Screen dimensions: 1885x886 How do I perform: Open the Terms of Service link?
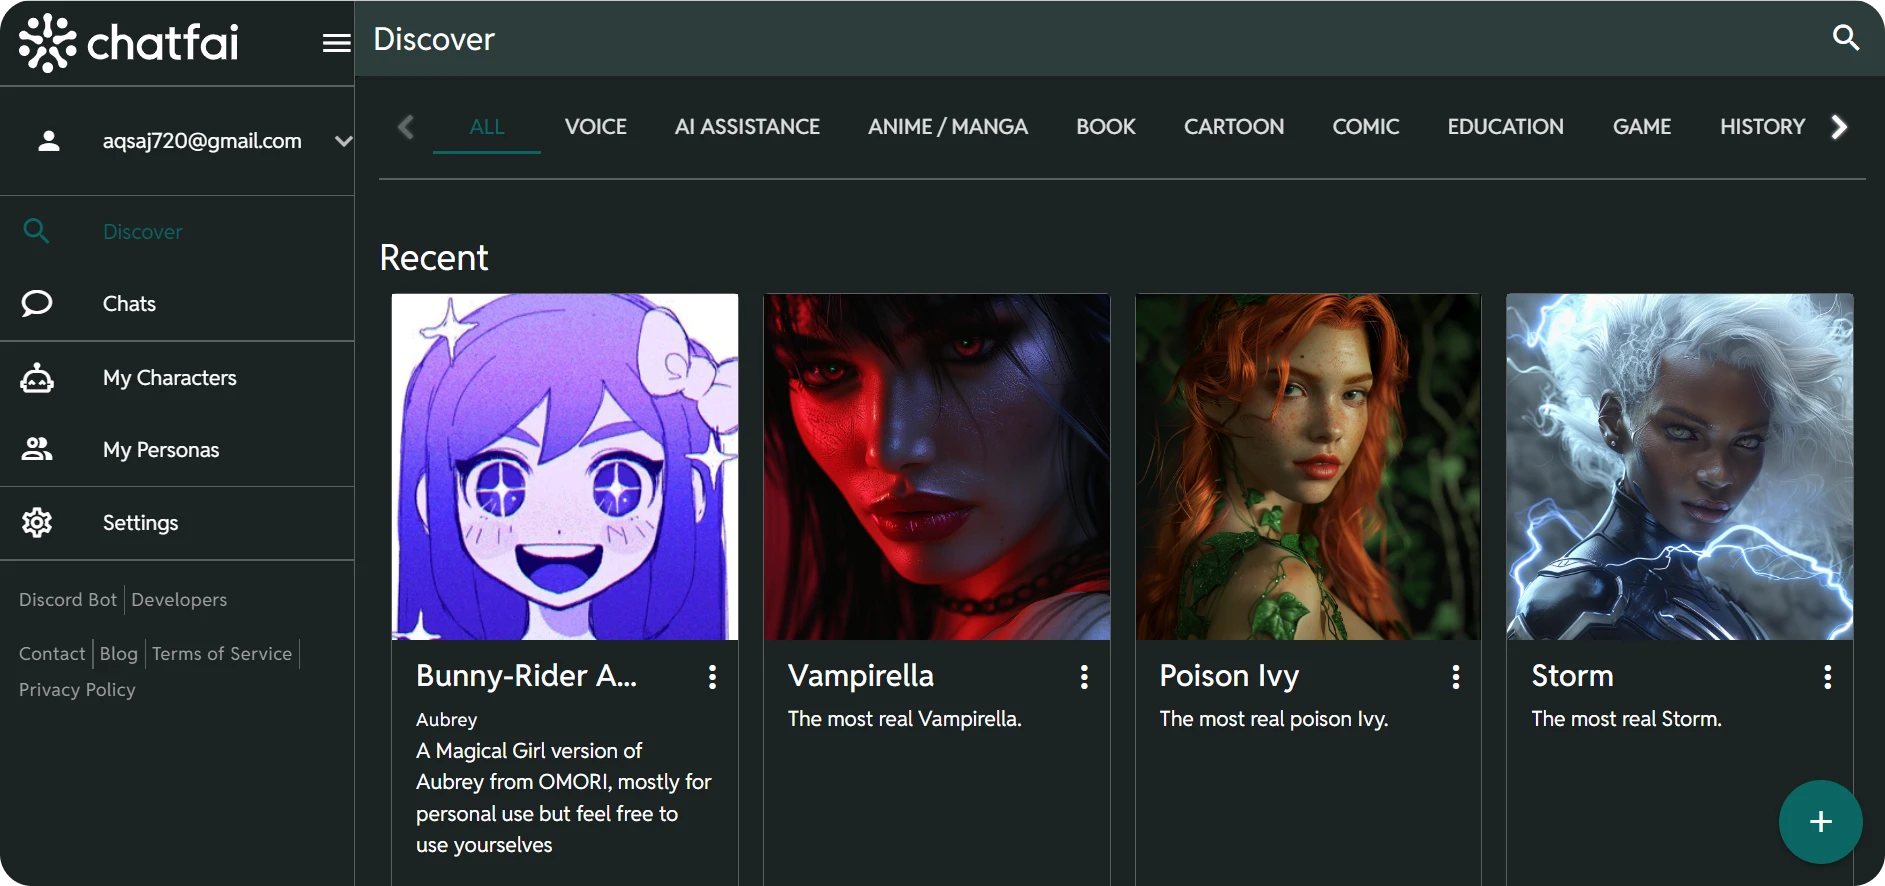pyautogui.click(x=222, y=654)
